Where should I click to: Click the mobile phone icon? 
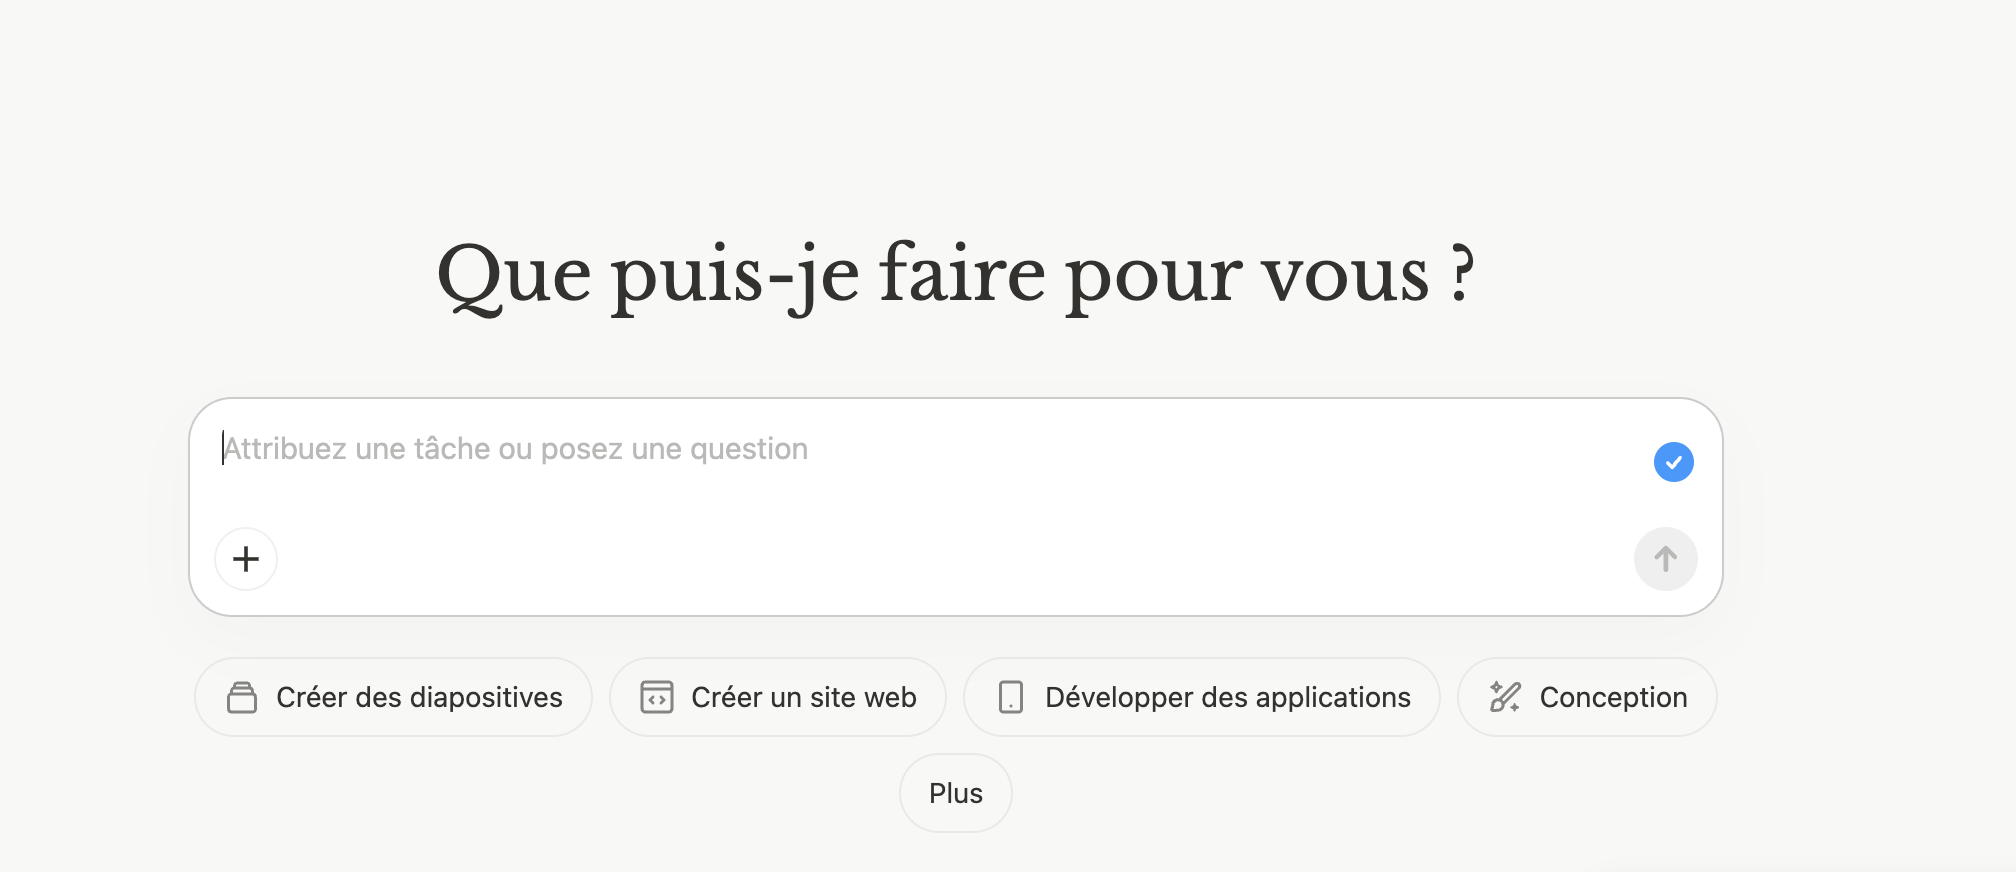point(1011,697)
